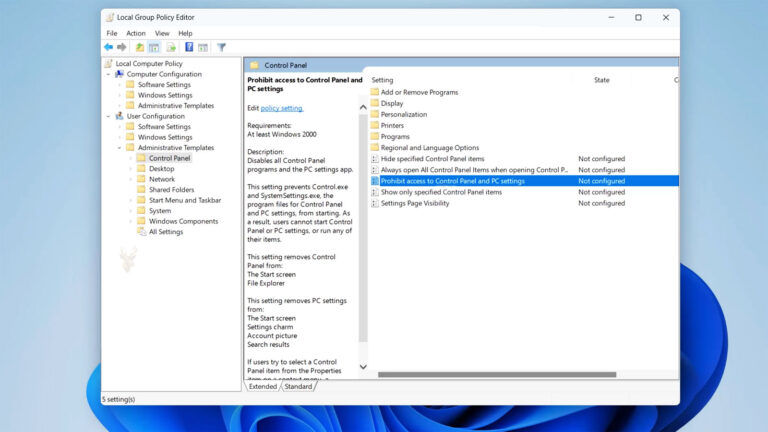Click Display folder icon in list
The image size is (768, 432).
tap(375, 103)
